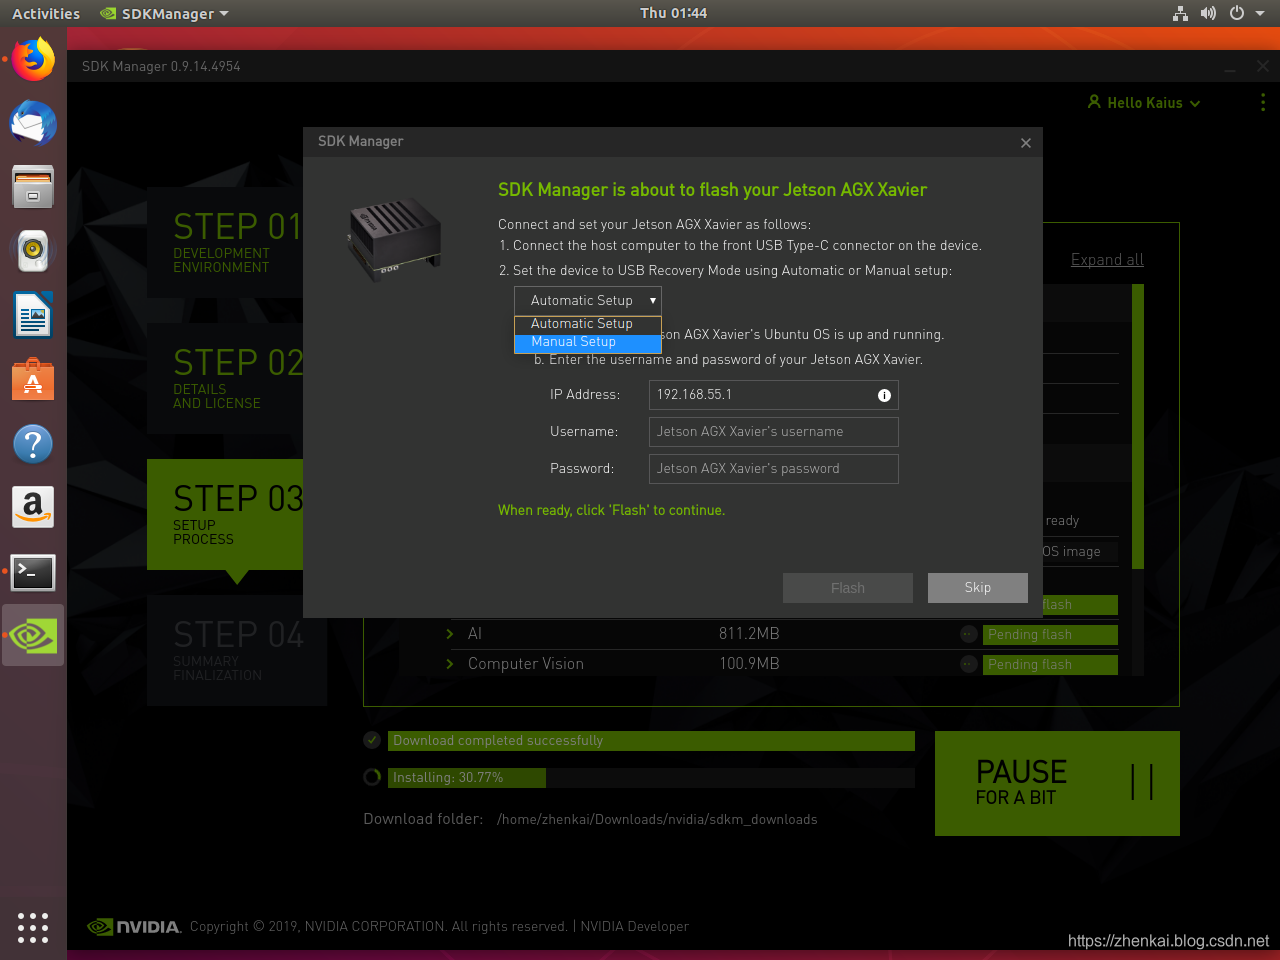Image resolution: width=1280 pixels, height=960 pixels.
Task: Click status icon beside Computer Vision row
Action: pos(968,664)
